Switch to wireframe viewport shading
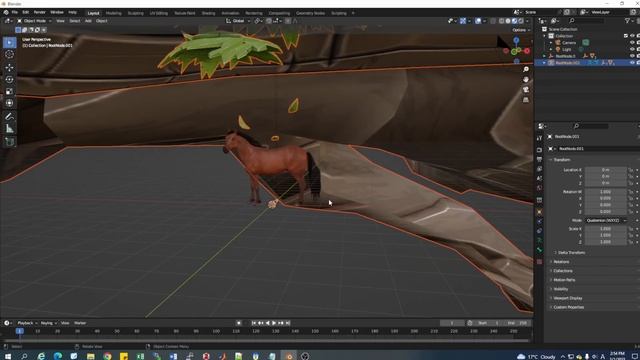Screen dimensions: 640x360 click(x=502, y=21)
